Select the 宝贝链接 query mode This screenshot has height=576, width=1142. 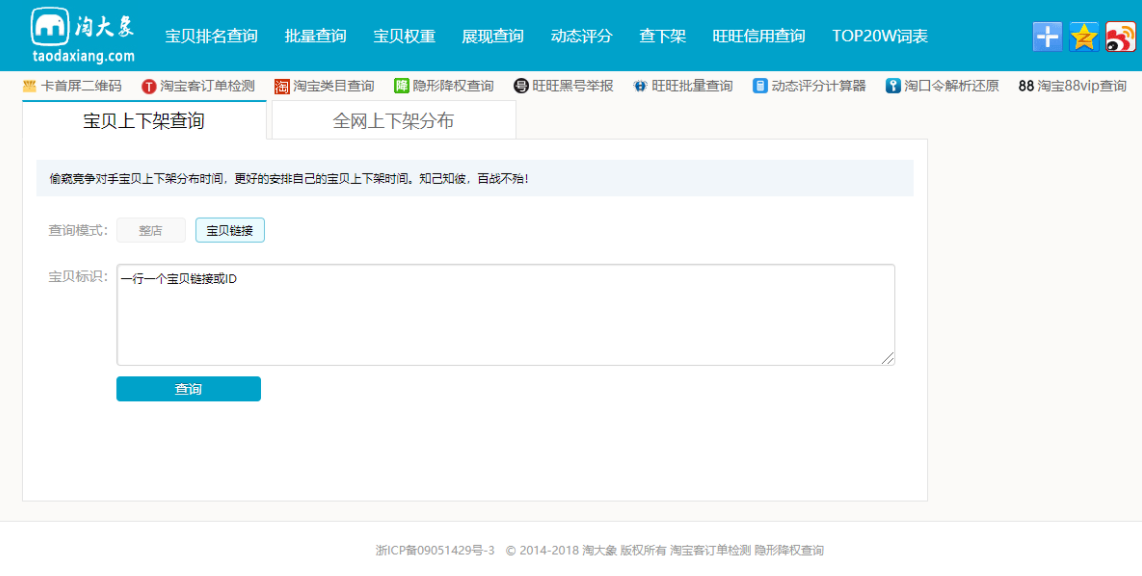click(230, 230)
